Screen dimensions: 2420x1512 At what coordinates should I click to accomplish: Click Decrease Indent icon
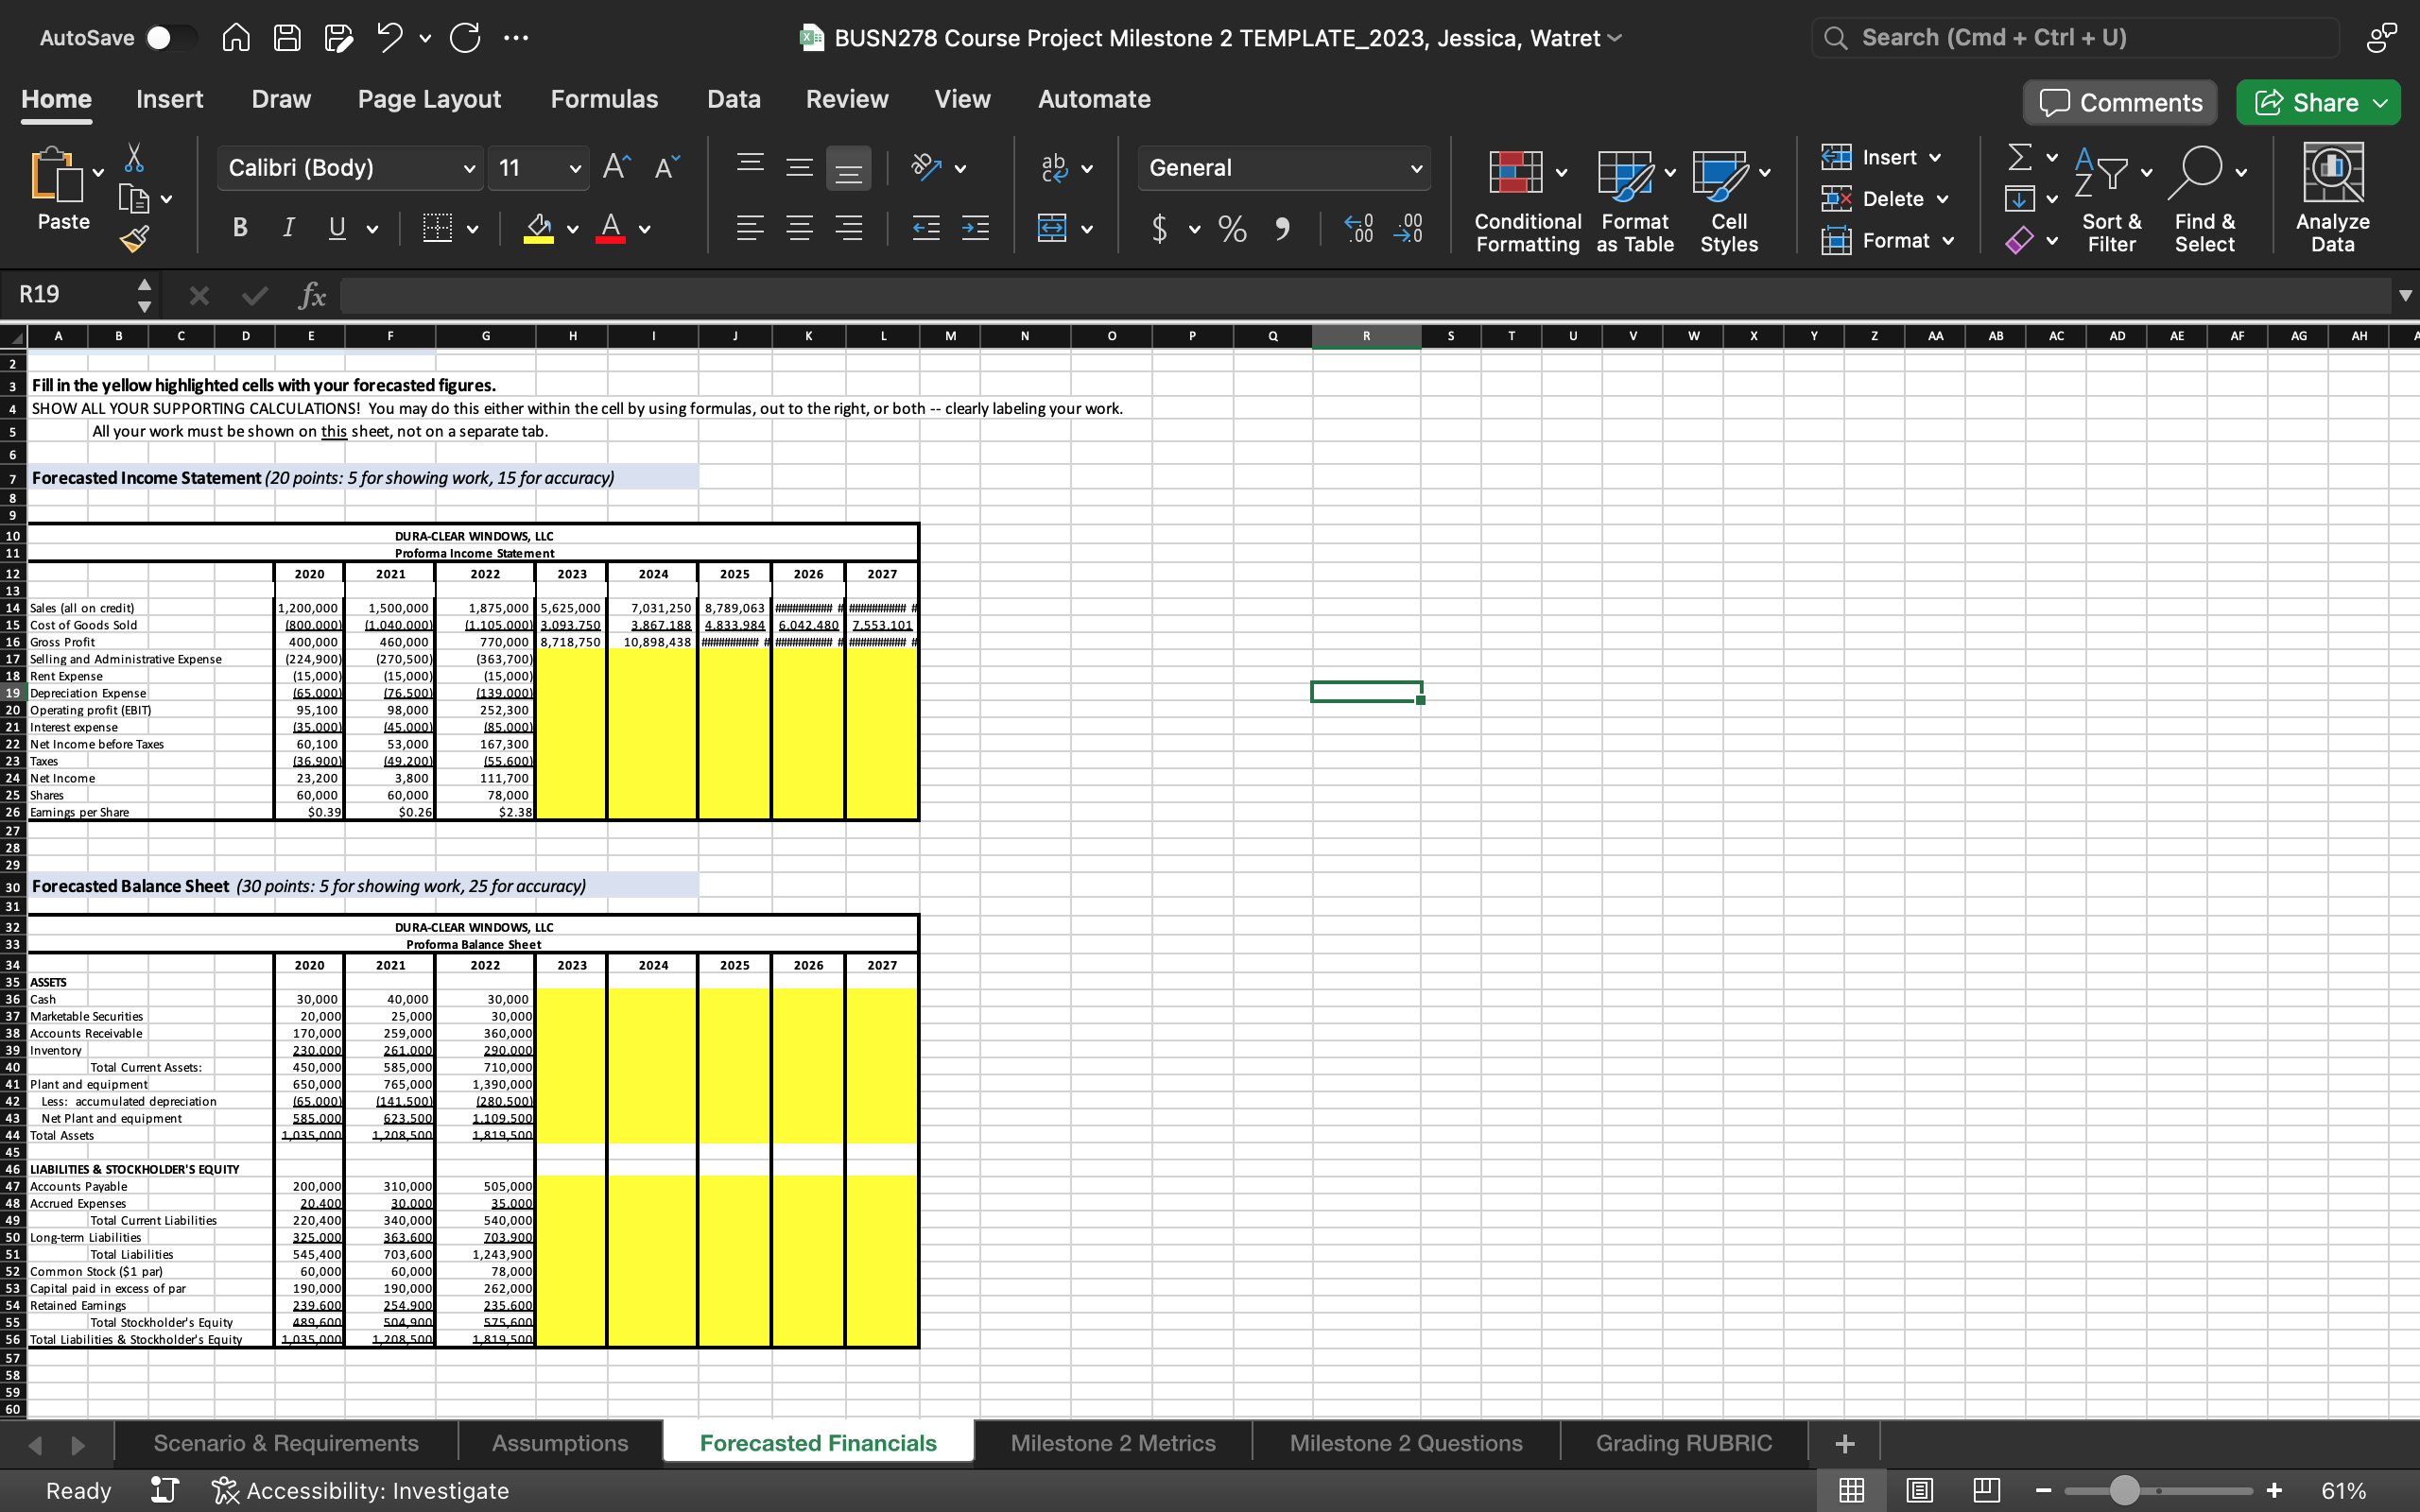926,228
